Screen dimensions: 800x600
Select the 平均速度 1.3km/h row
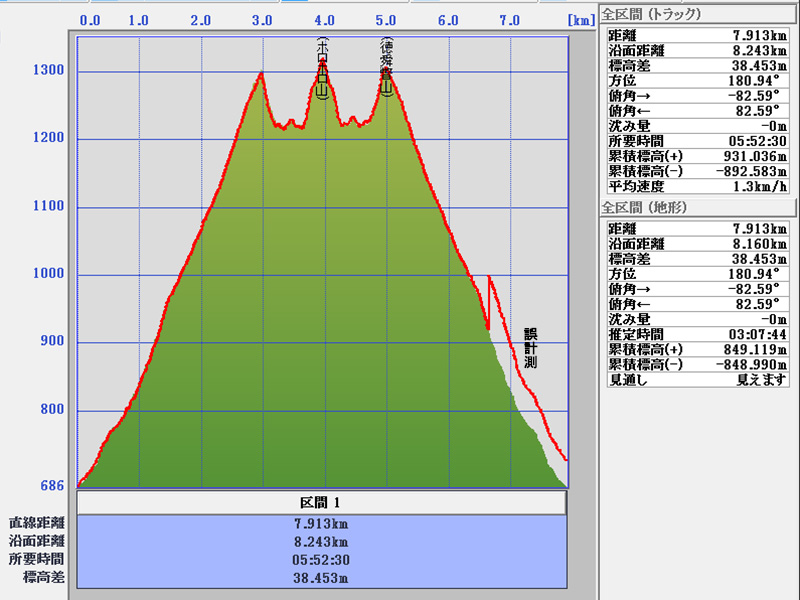point(698,186)
